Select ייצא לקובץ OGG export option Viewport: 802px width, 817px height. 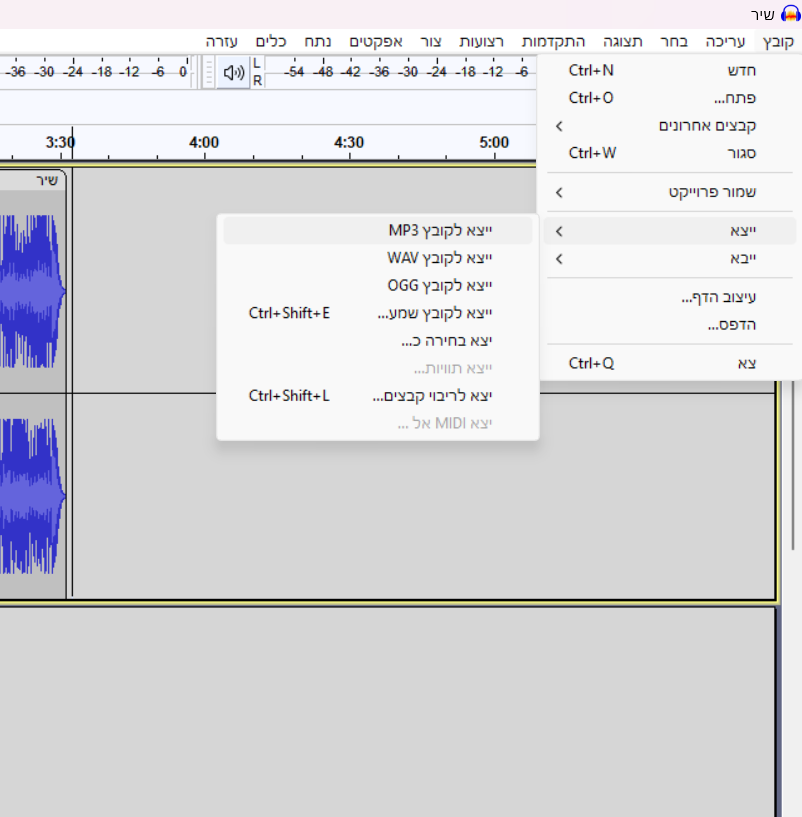pyautogui.click(x=378, y=286)
